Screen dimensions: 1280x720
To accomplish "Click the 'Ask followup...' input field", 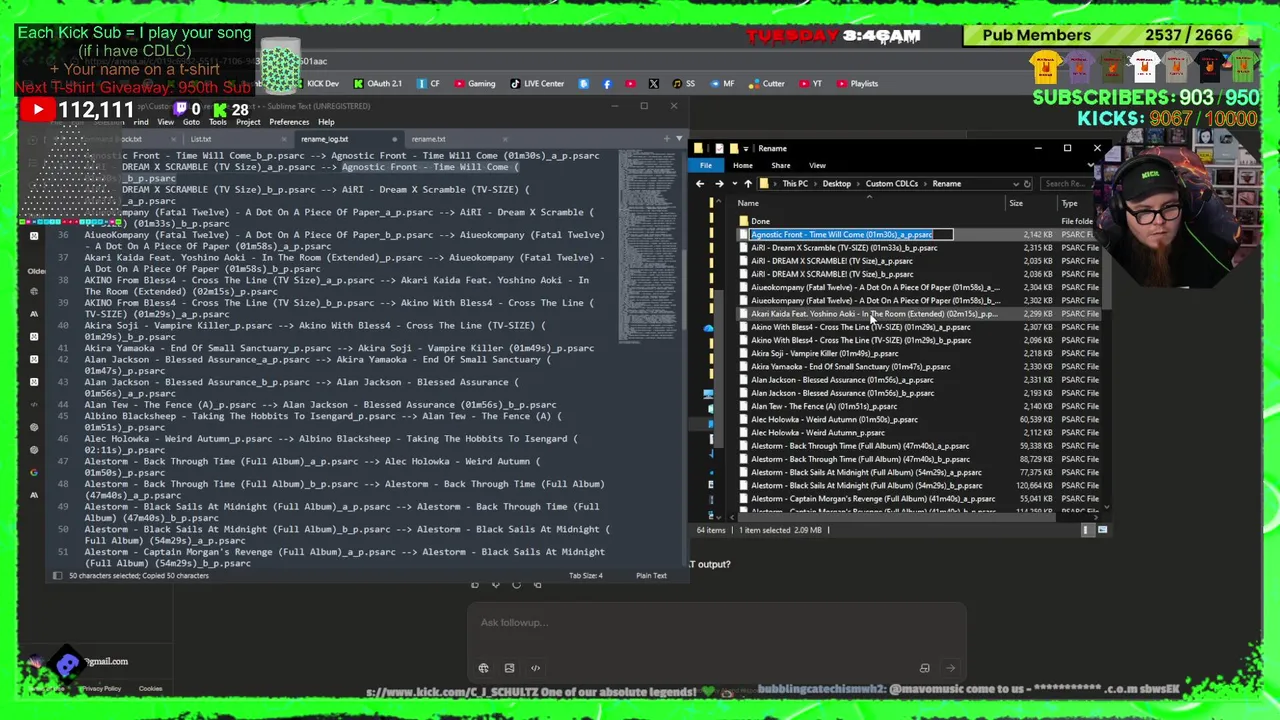I will (716, 623).
